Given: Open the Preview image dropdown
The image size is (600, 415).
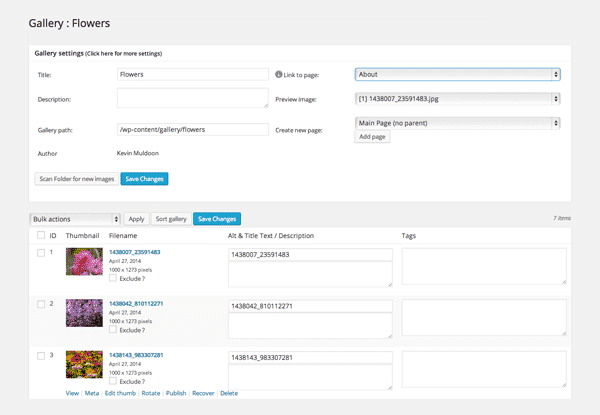Looking at the screenshot, I should [458, 99].
